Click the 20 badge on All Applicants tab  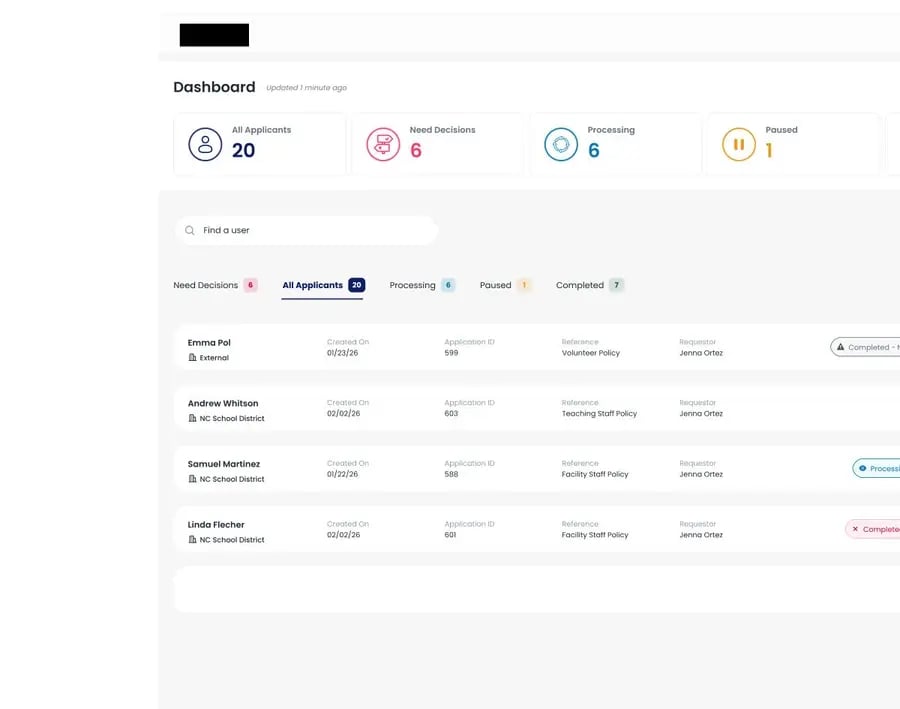[x=356, y=285]
